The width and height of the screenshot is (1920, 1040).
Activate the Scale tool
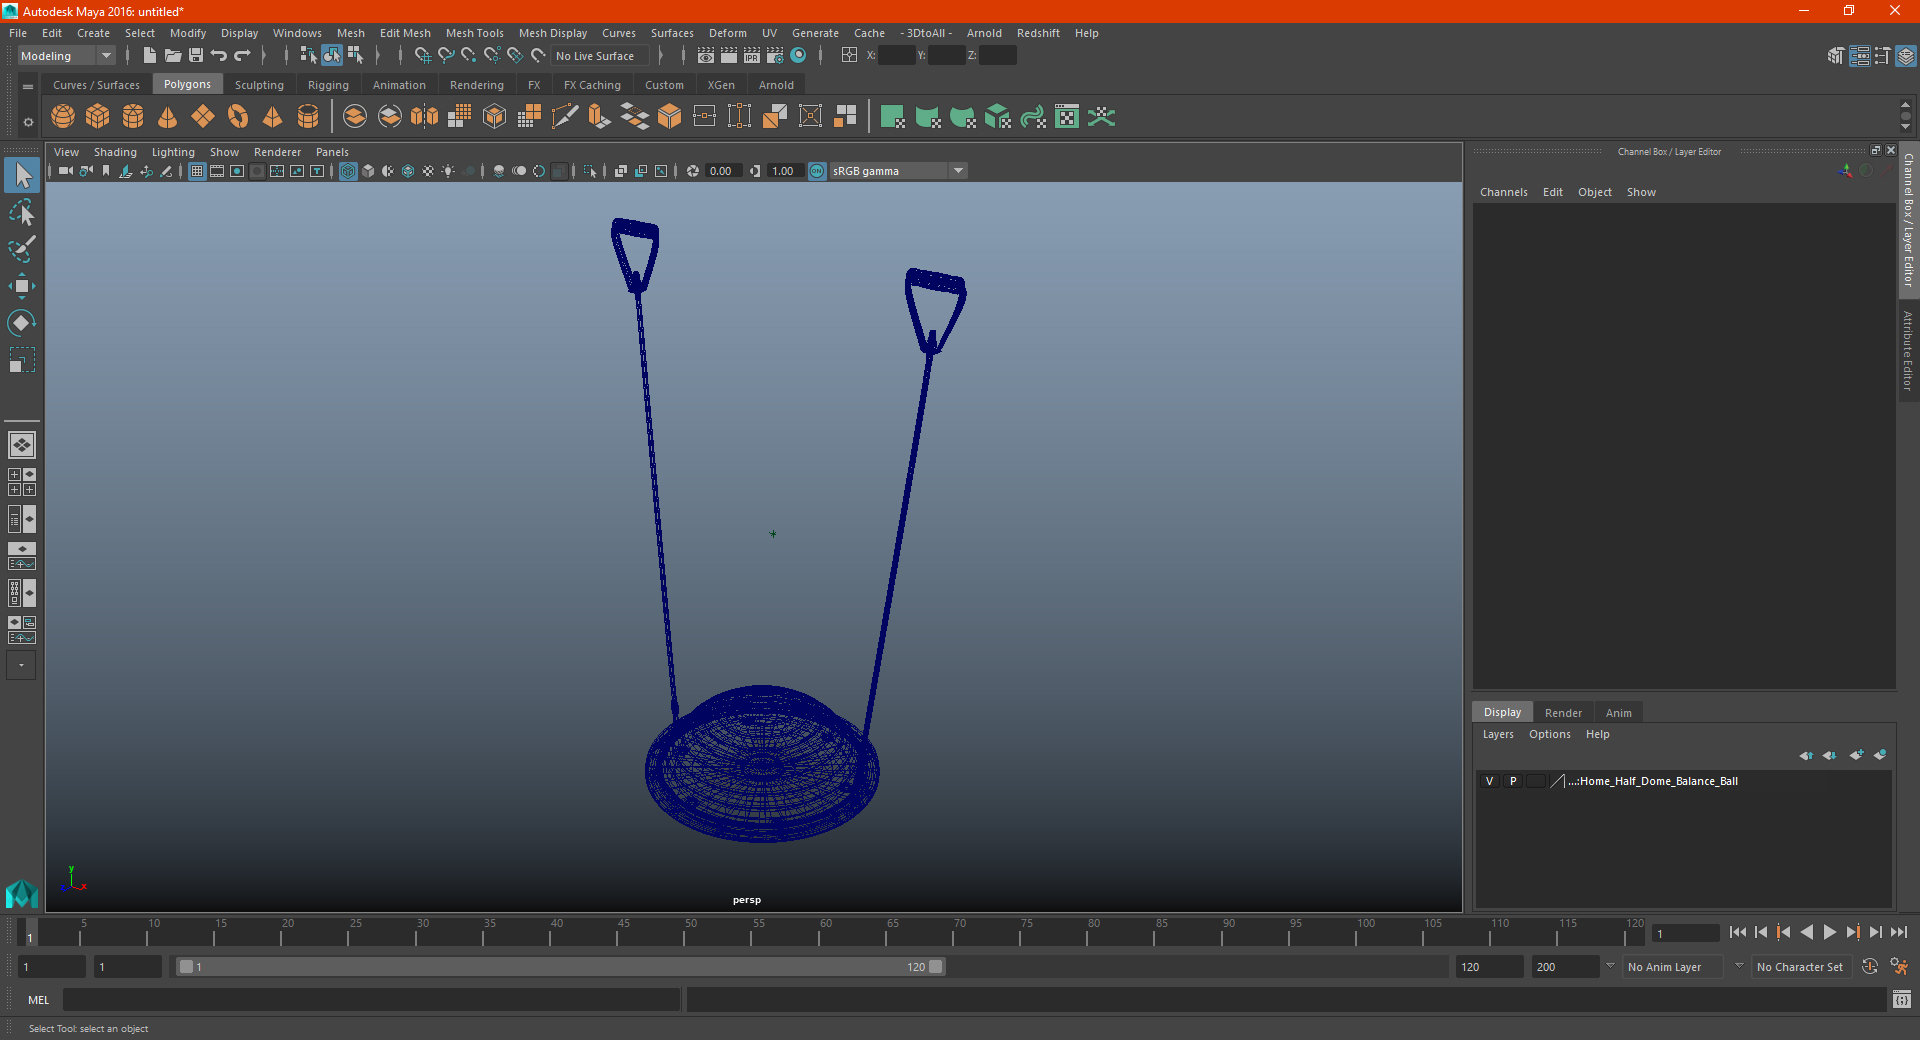point(22,360)
